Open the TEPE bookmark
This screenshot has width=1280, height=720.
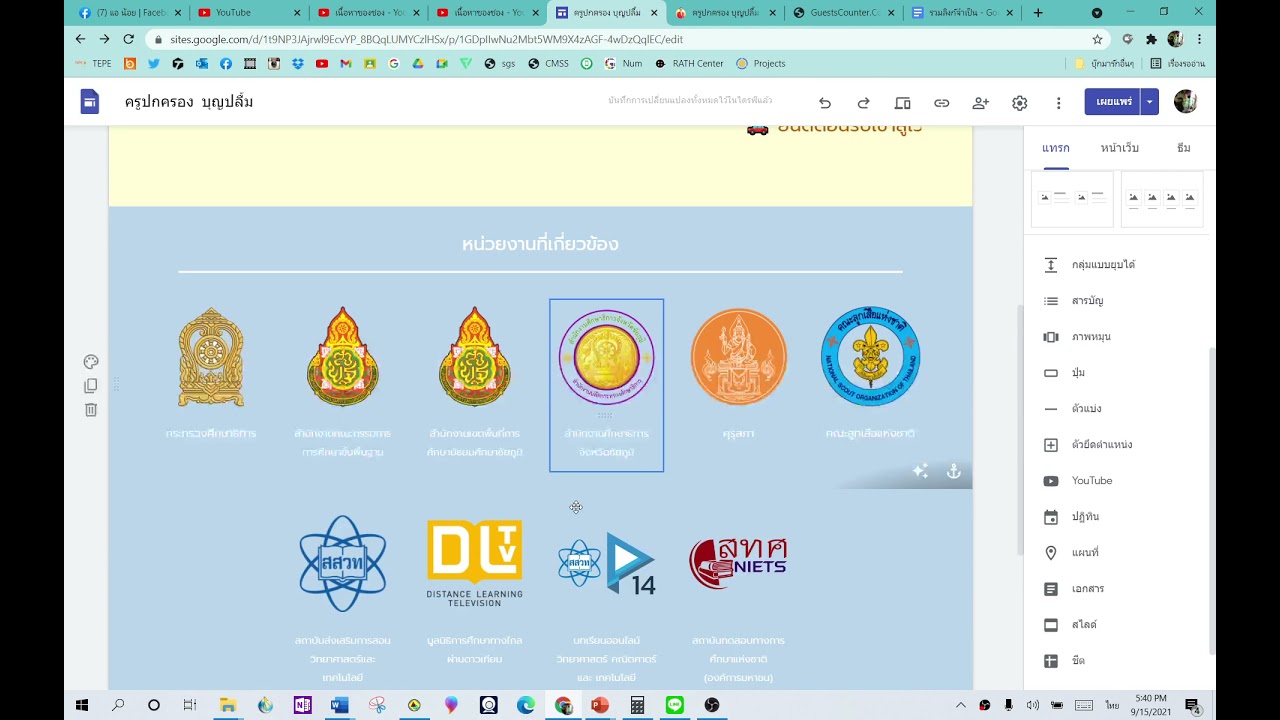94,63
